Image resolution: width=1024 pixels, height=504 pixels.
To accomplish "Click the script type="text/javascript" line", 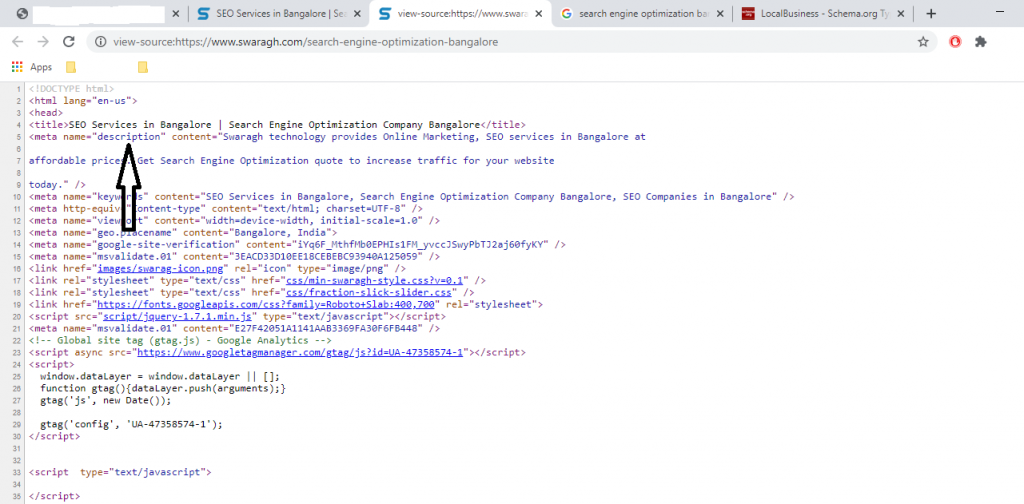I will pyautogui.click(x=120, y=471).
